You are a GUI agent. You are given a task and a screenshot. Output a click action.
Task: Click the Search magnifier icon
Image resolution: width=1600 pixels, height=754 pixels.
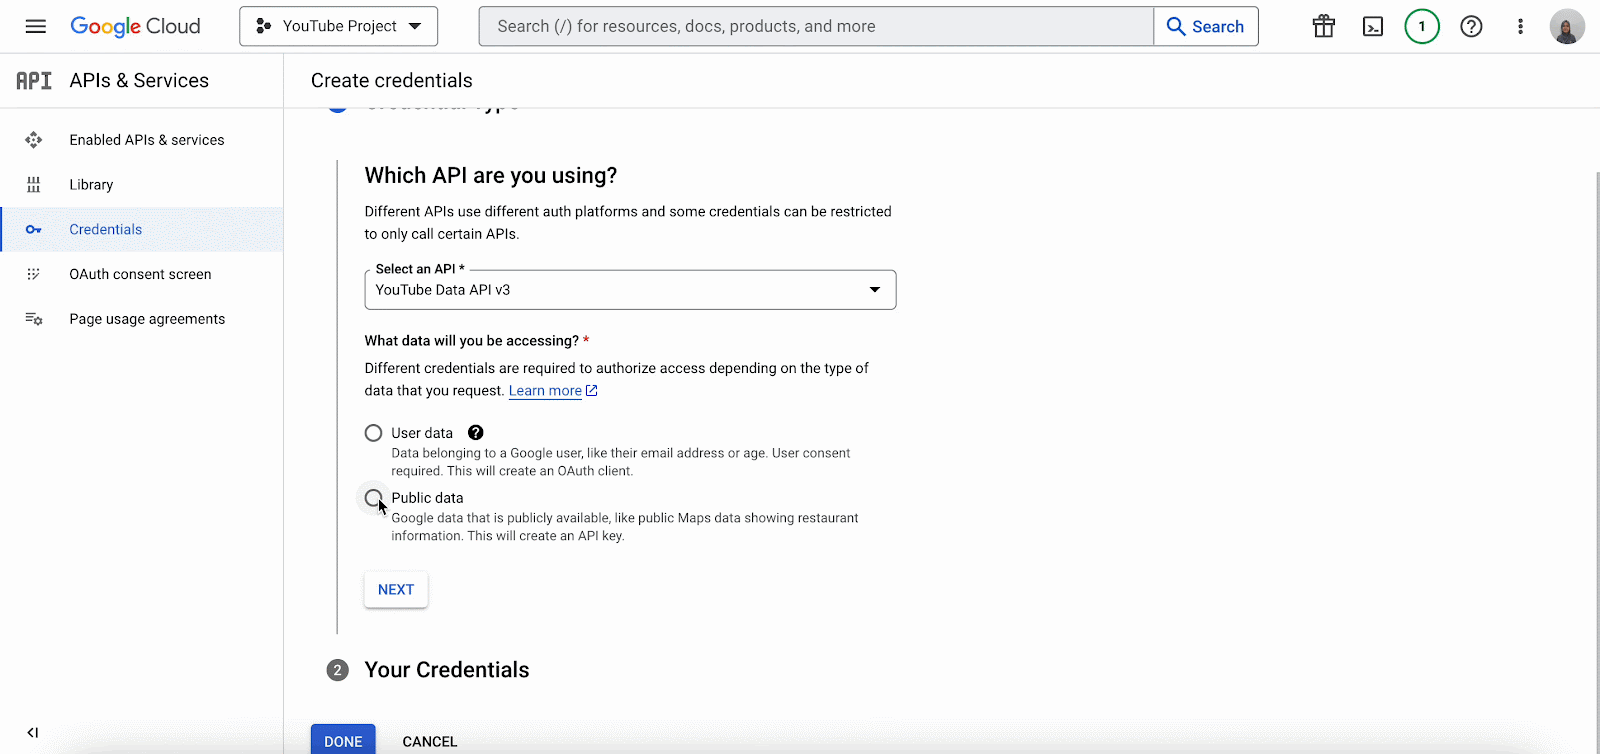click(1176, 26)
